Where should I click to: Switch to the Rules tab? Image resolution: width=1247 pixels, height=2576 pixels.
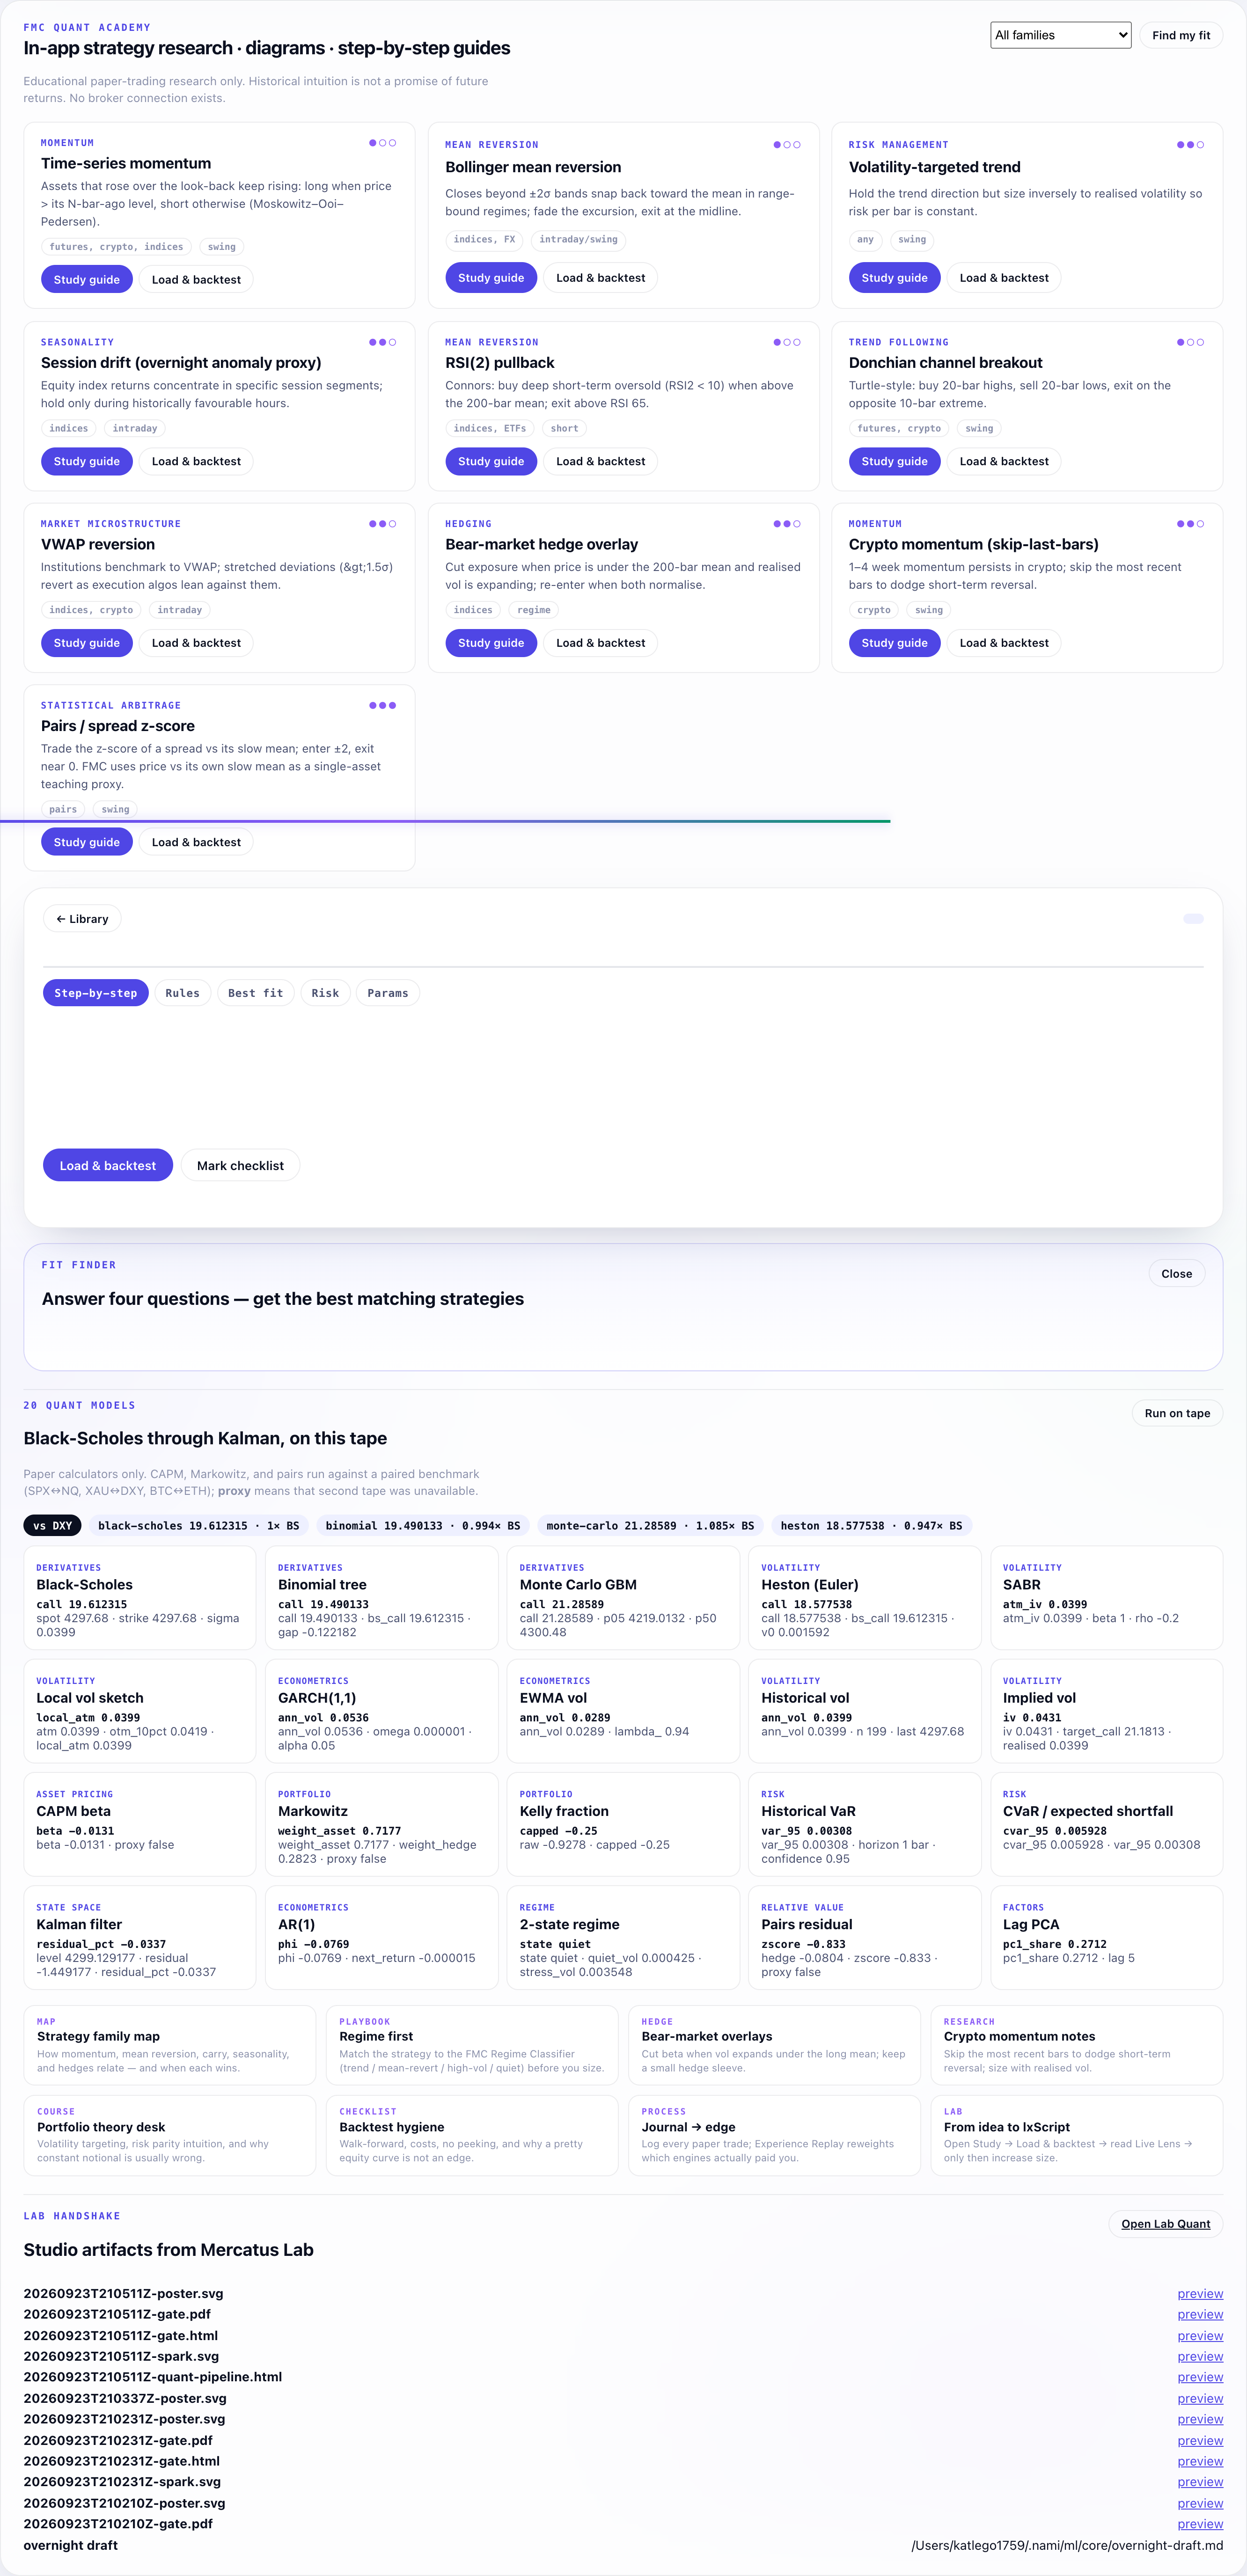tap(182, 993)
